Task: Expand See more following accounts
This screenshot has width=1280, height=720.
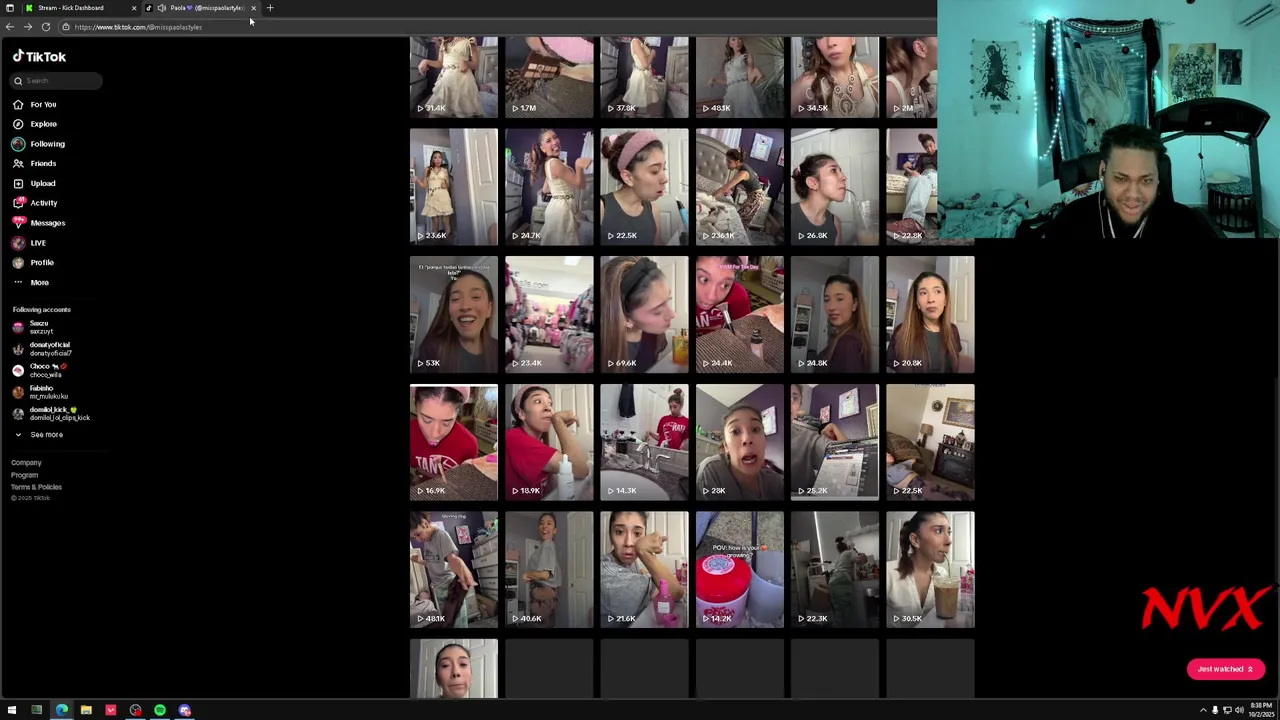Action: [39, 435]
